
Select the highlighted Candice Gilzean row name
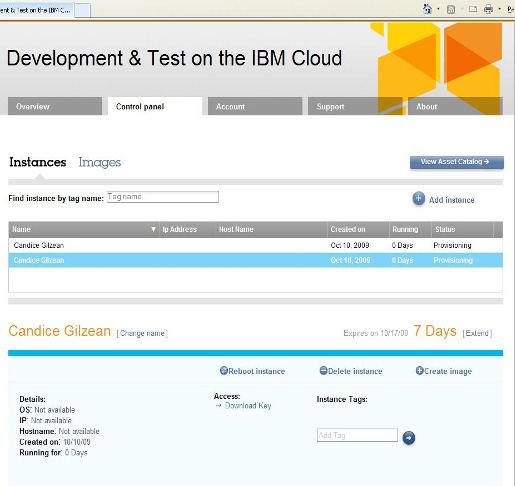[x=39, y=260]
